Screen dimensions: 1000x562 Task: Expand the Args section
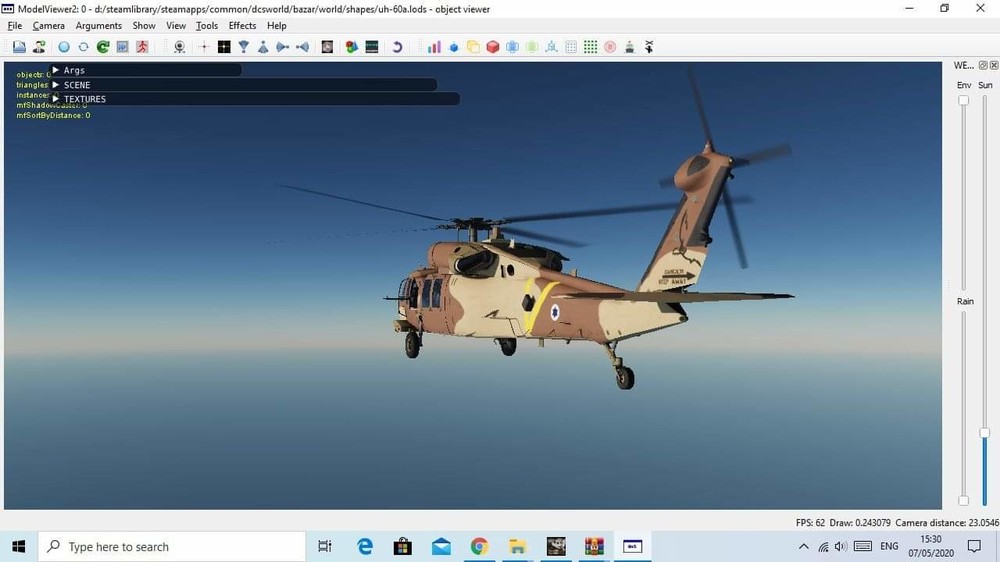click(56, 70)
